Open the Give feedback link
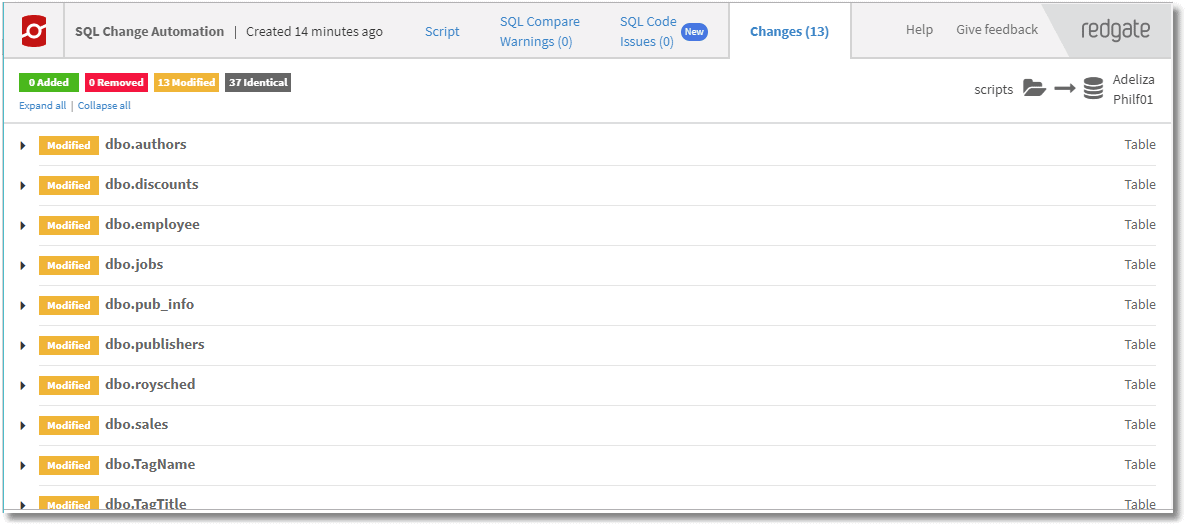1187x527 pixels. click(x=997, y=30)
